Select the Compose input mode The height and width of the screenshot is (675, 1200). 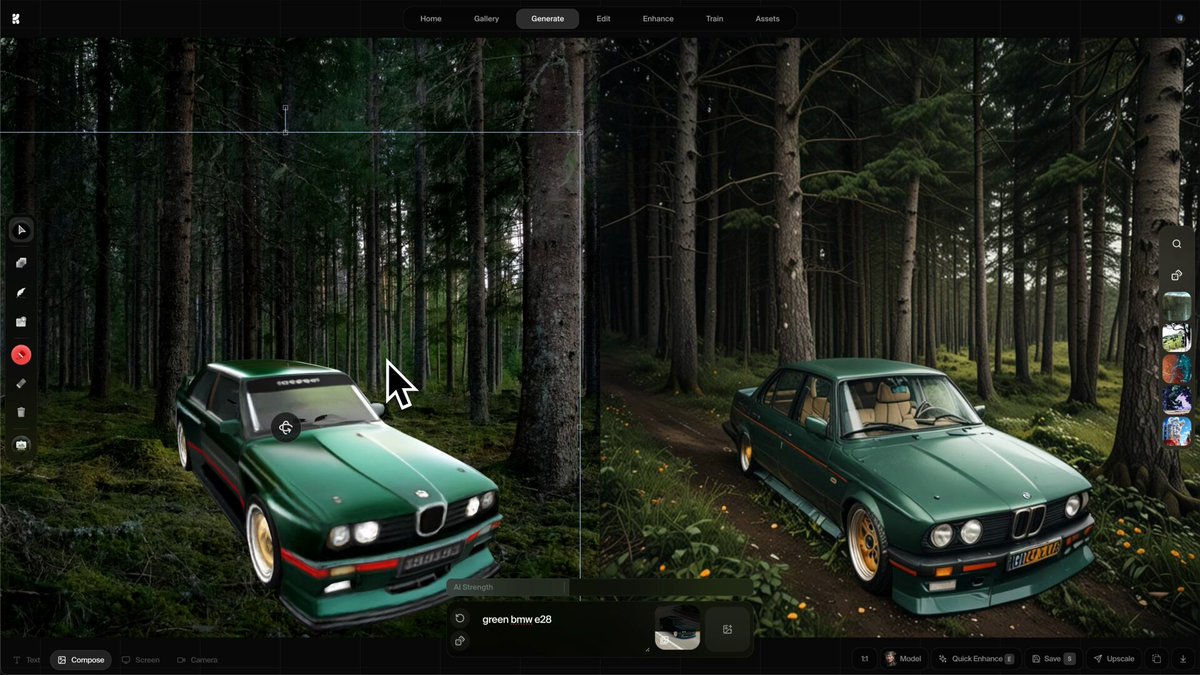coord(81,660)
